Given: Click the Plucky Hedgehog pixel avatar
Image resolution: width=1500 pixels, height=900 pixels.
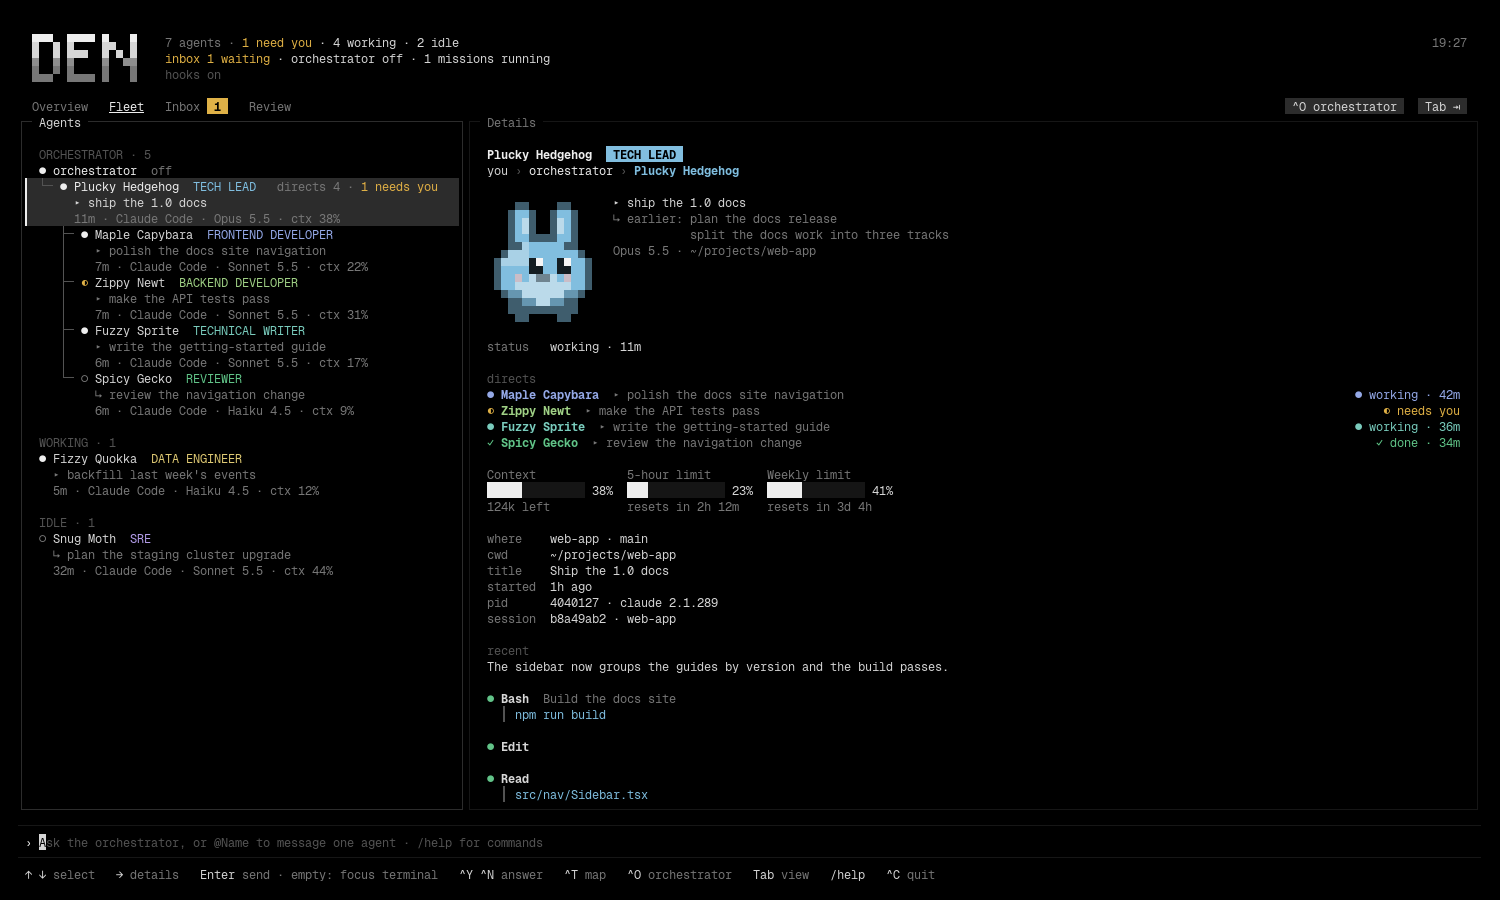Looking at the screenshot, I should pyautogui.click(x=543, y=262).
